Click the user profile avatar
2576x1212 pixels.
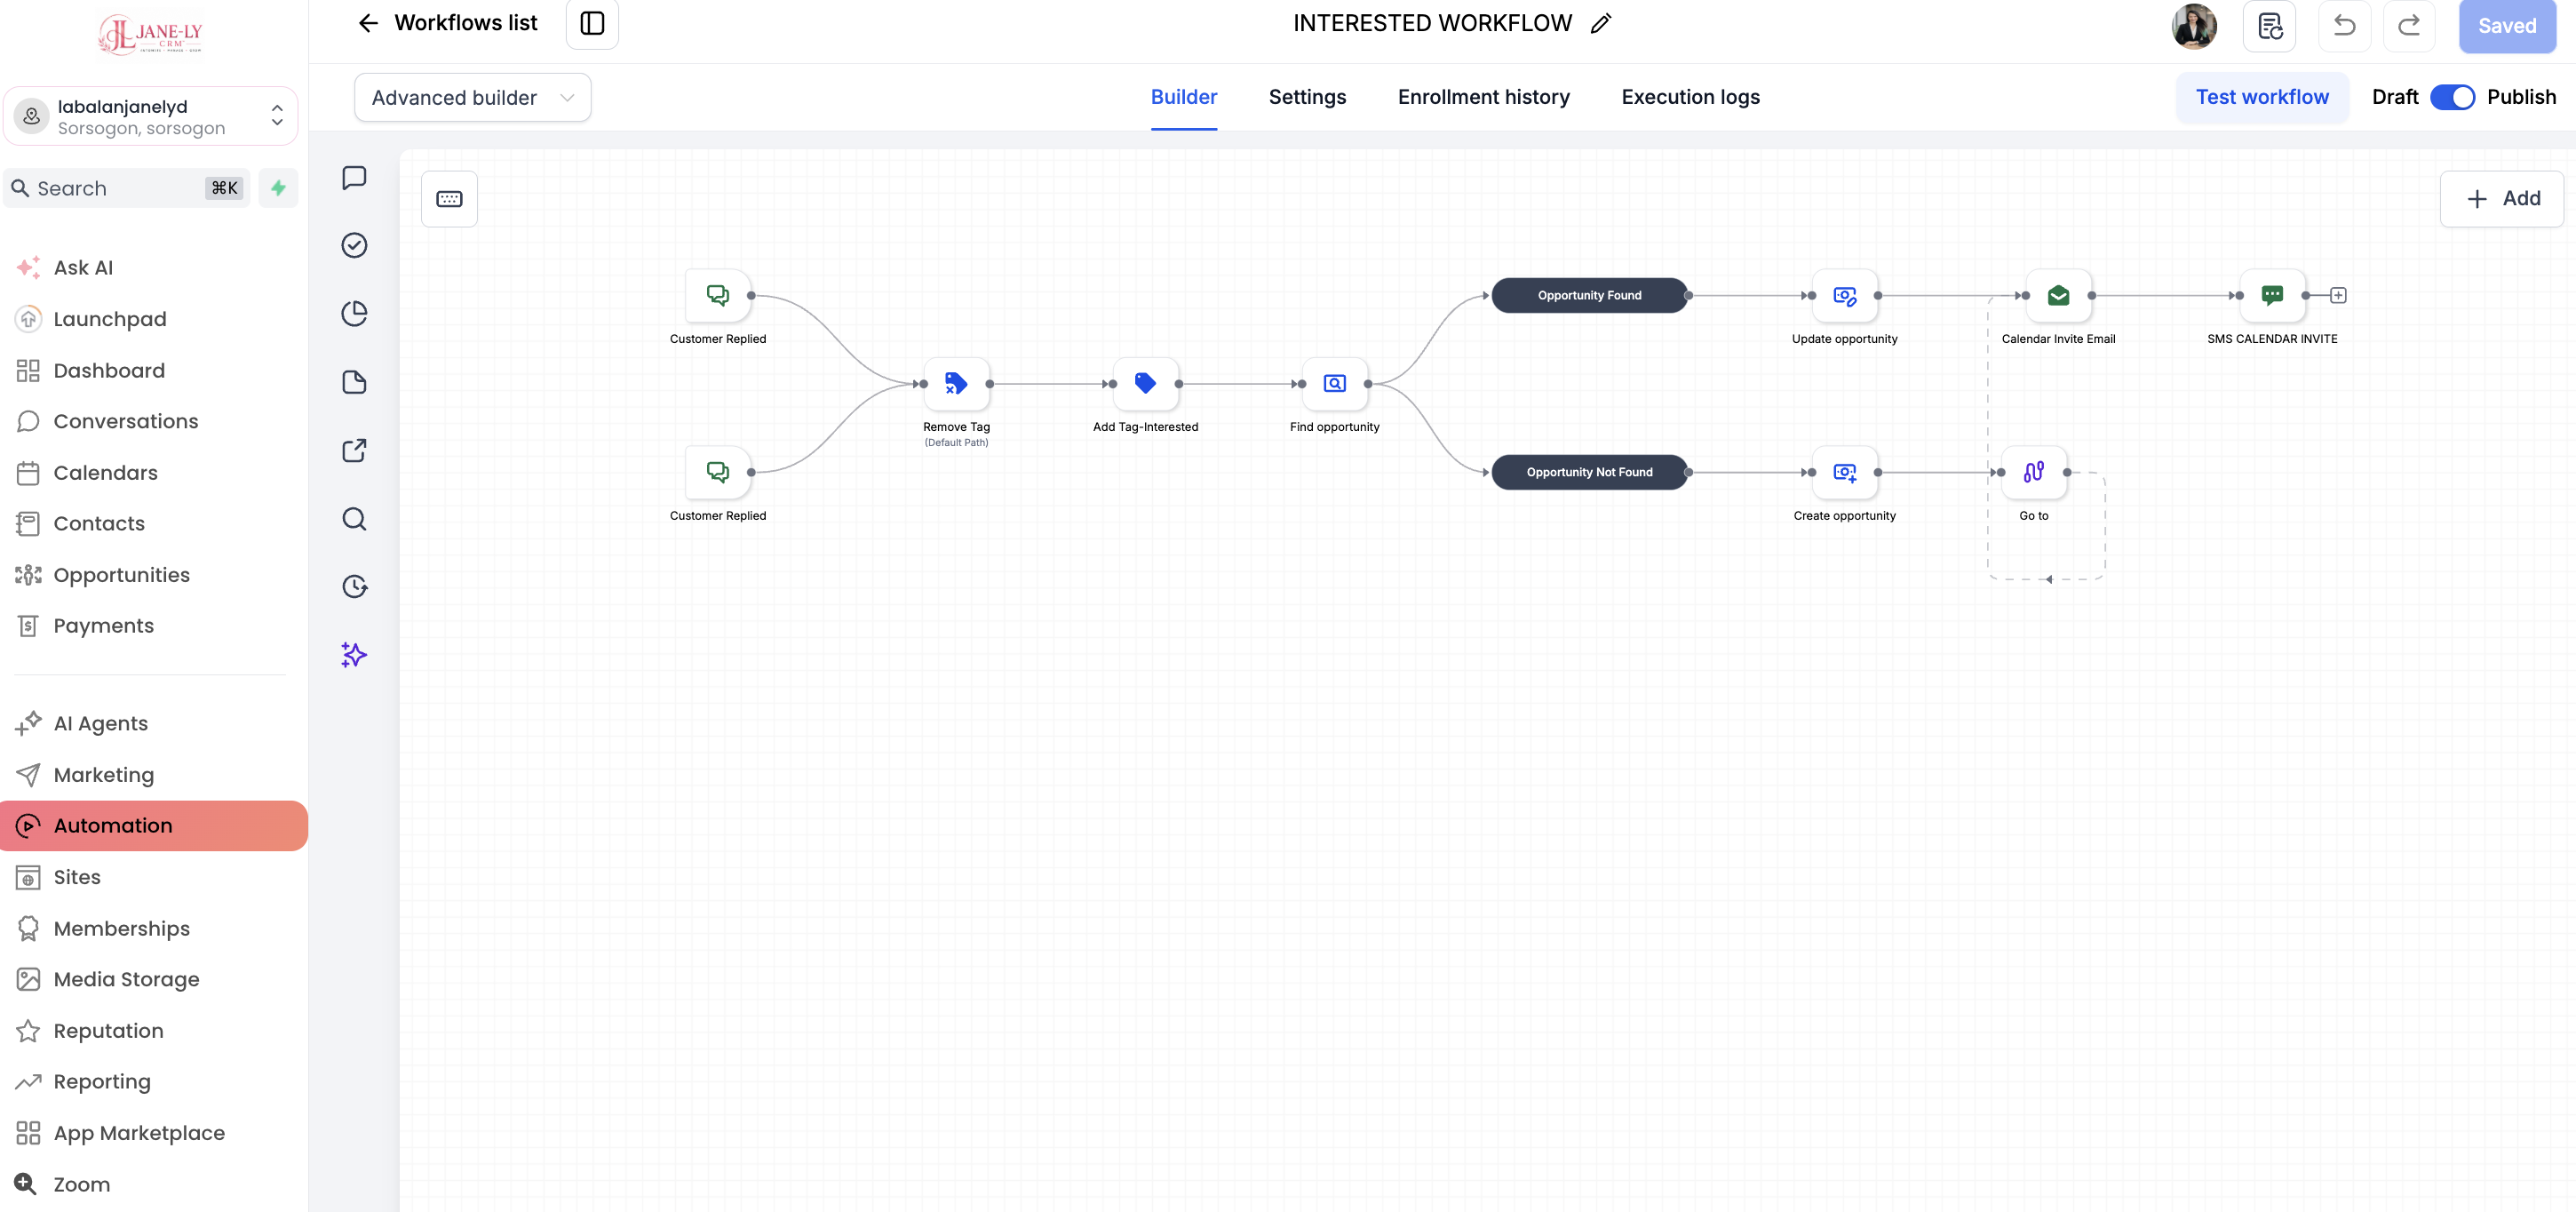click(2194, 26)
